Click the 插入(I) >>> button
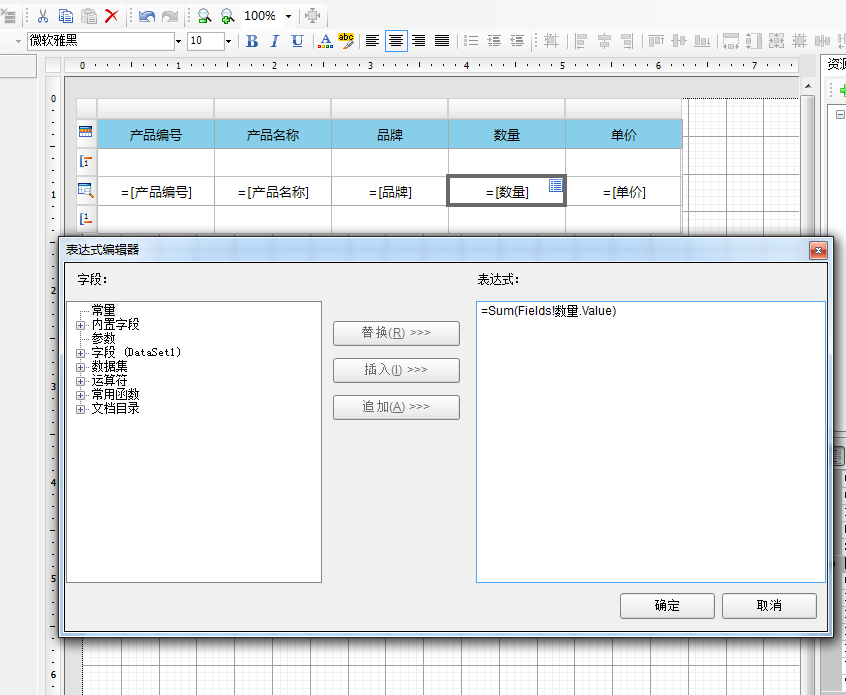 coord(397,370)
